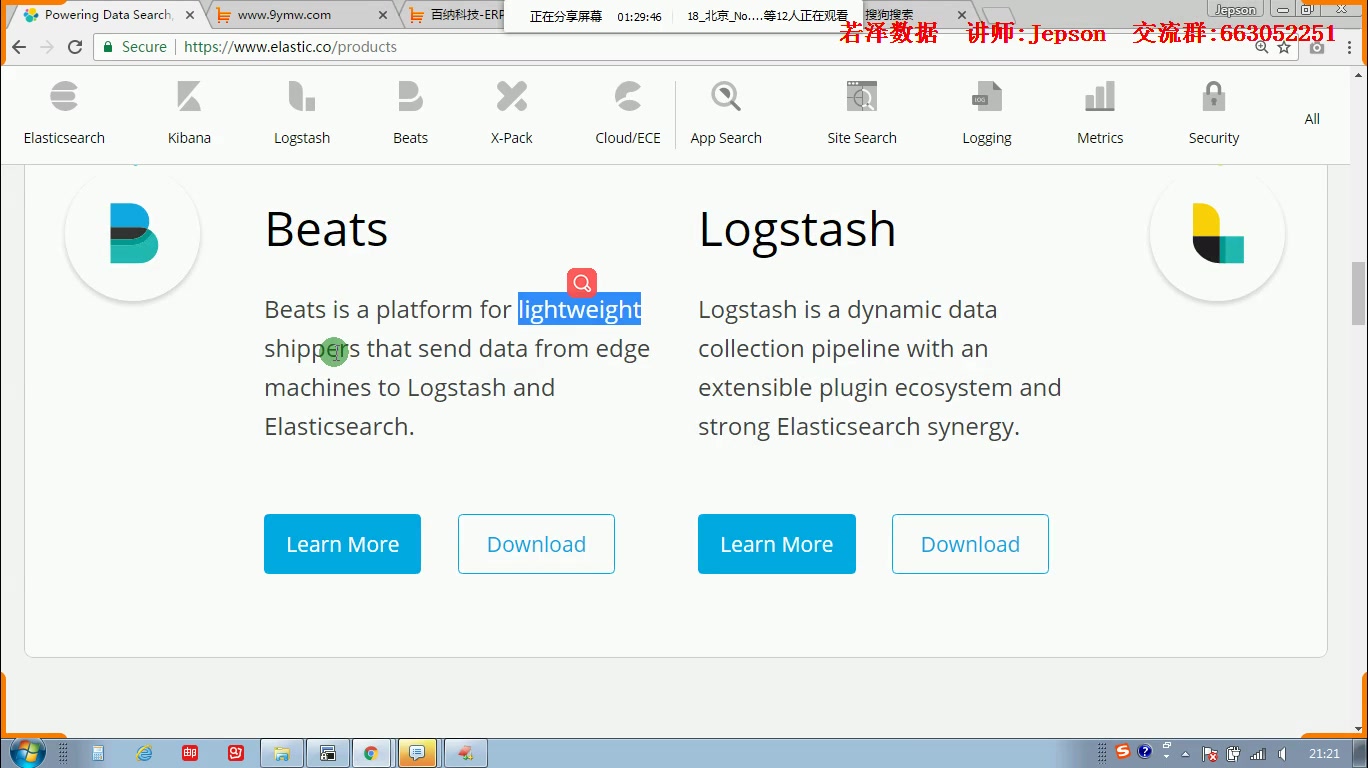Open the Site Search icon
This screenshot has height=768, width=1368.
(x=862, y=97)
